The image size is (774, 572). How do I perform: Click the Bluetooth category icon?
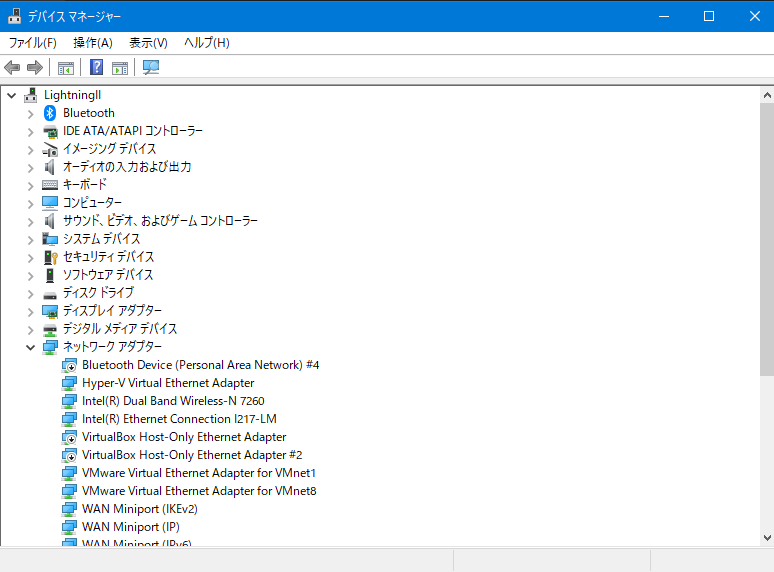point(50,113)
